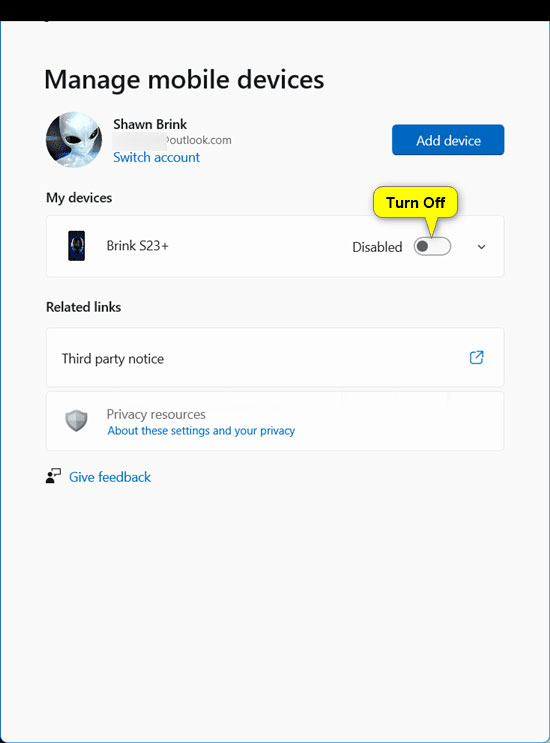Screen dimensions: 550x743
Task: Expand the Brink S23+ device chevron
Action: (481, 247)
